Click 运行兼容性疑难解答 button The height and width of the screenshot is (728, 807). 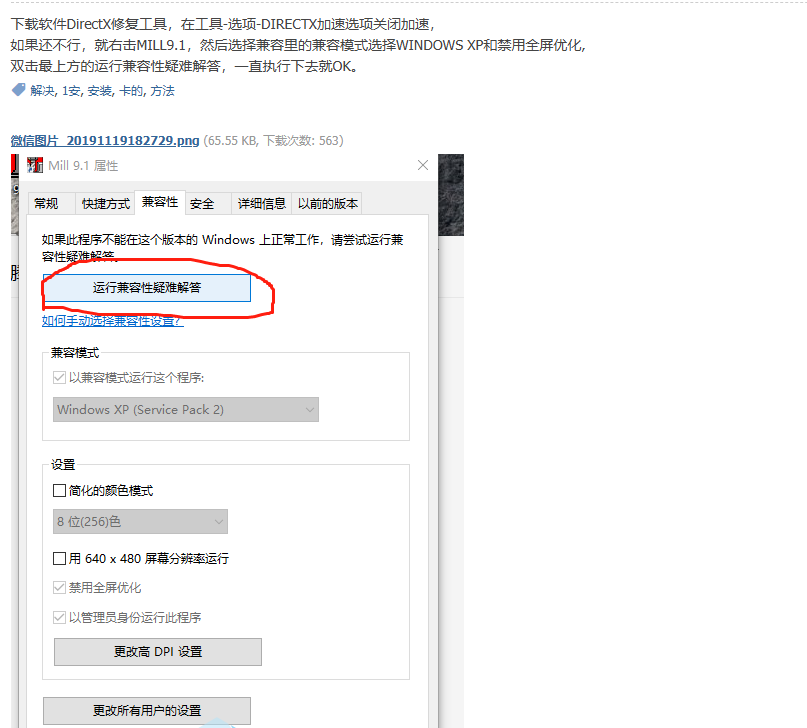coord(147,288)
